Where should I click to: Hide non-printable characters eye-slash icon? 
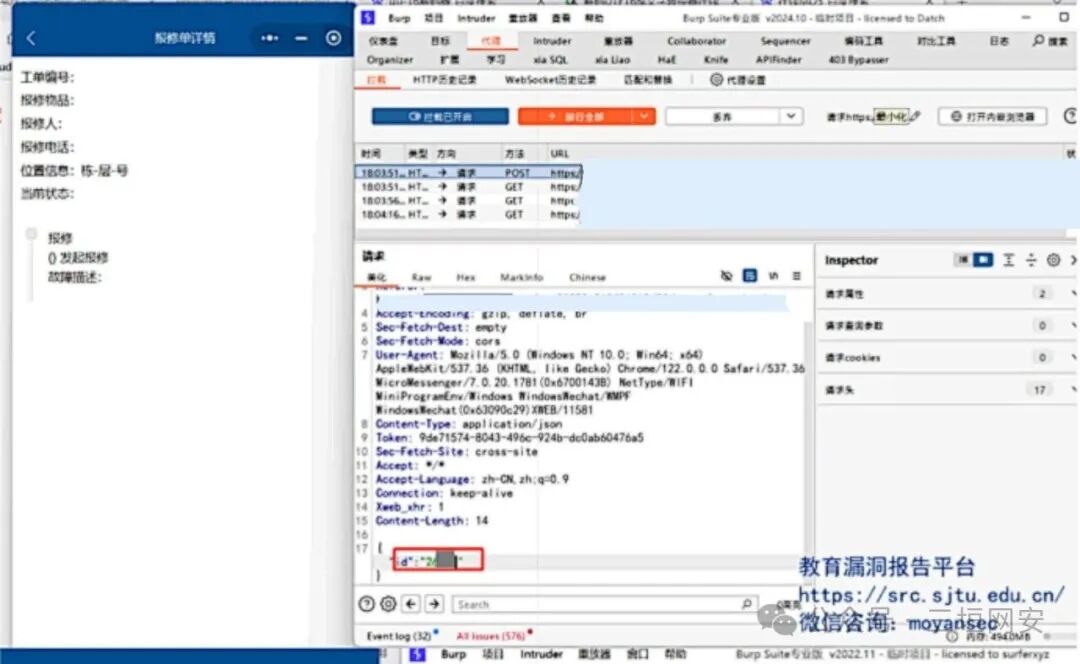click(726, 276)
